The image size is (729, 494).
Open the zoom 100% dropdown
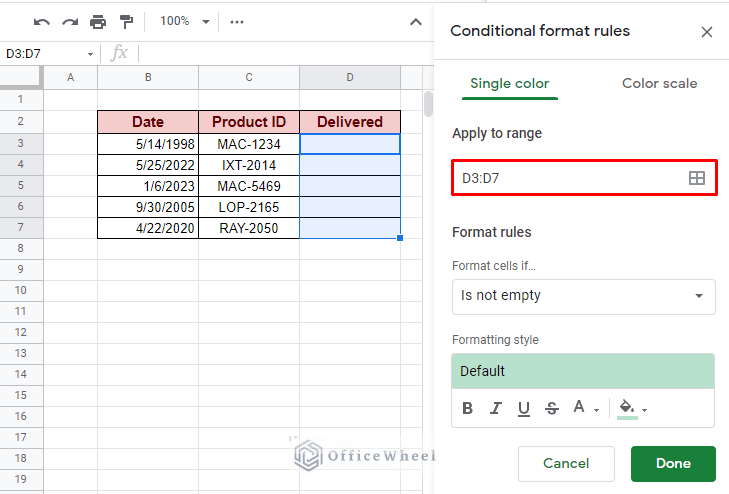[185, 21]
